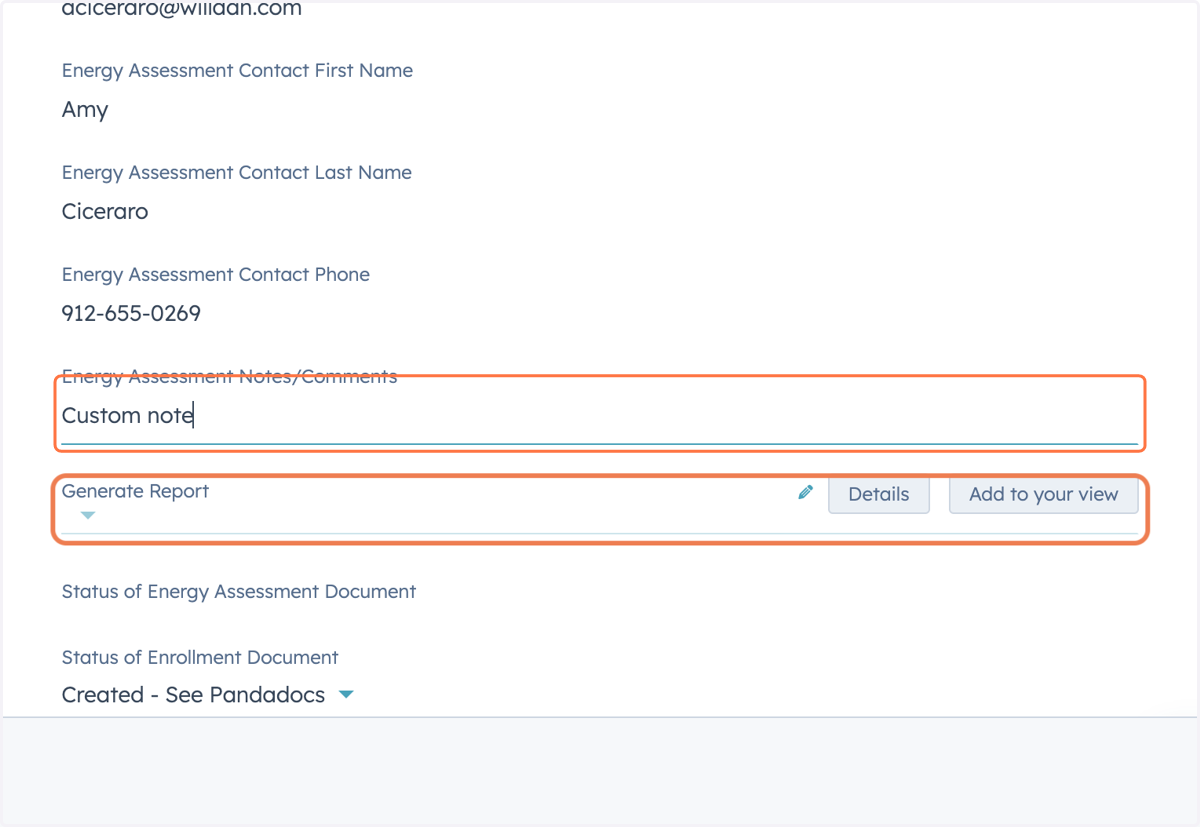Click the Custom note input field
The image size is (1200, 827).
pyautogui.click(x=600, y=416)
